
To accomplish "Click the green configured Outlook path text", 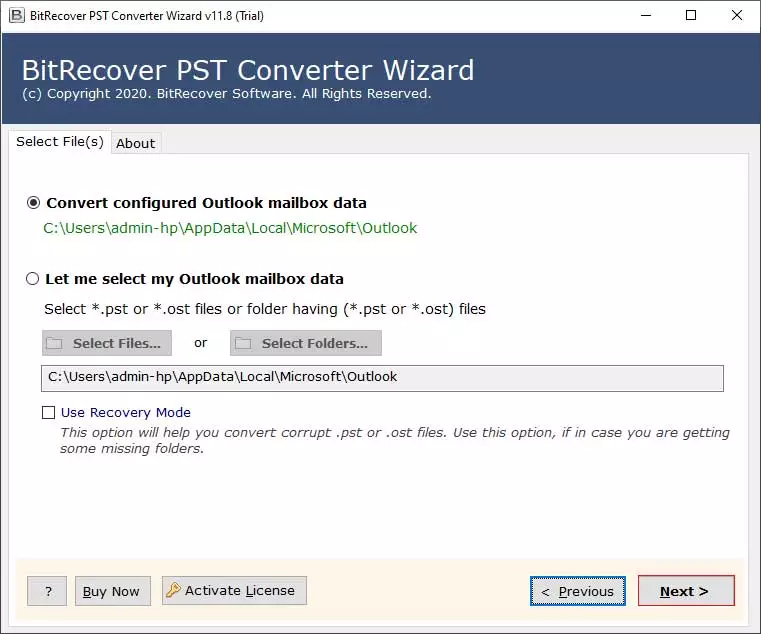I will (x=230, y=228).
